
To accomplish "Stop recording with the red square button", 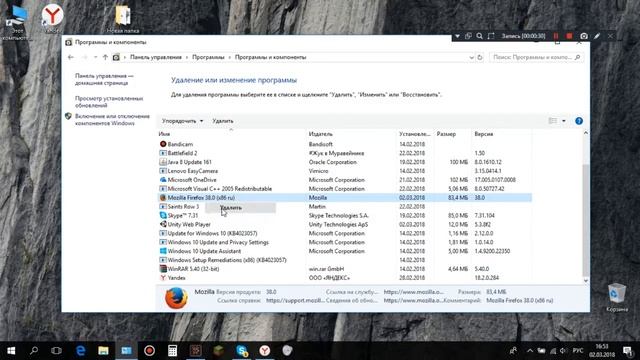I will click(x=569, y=36).
